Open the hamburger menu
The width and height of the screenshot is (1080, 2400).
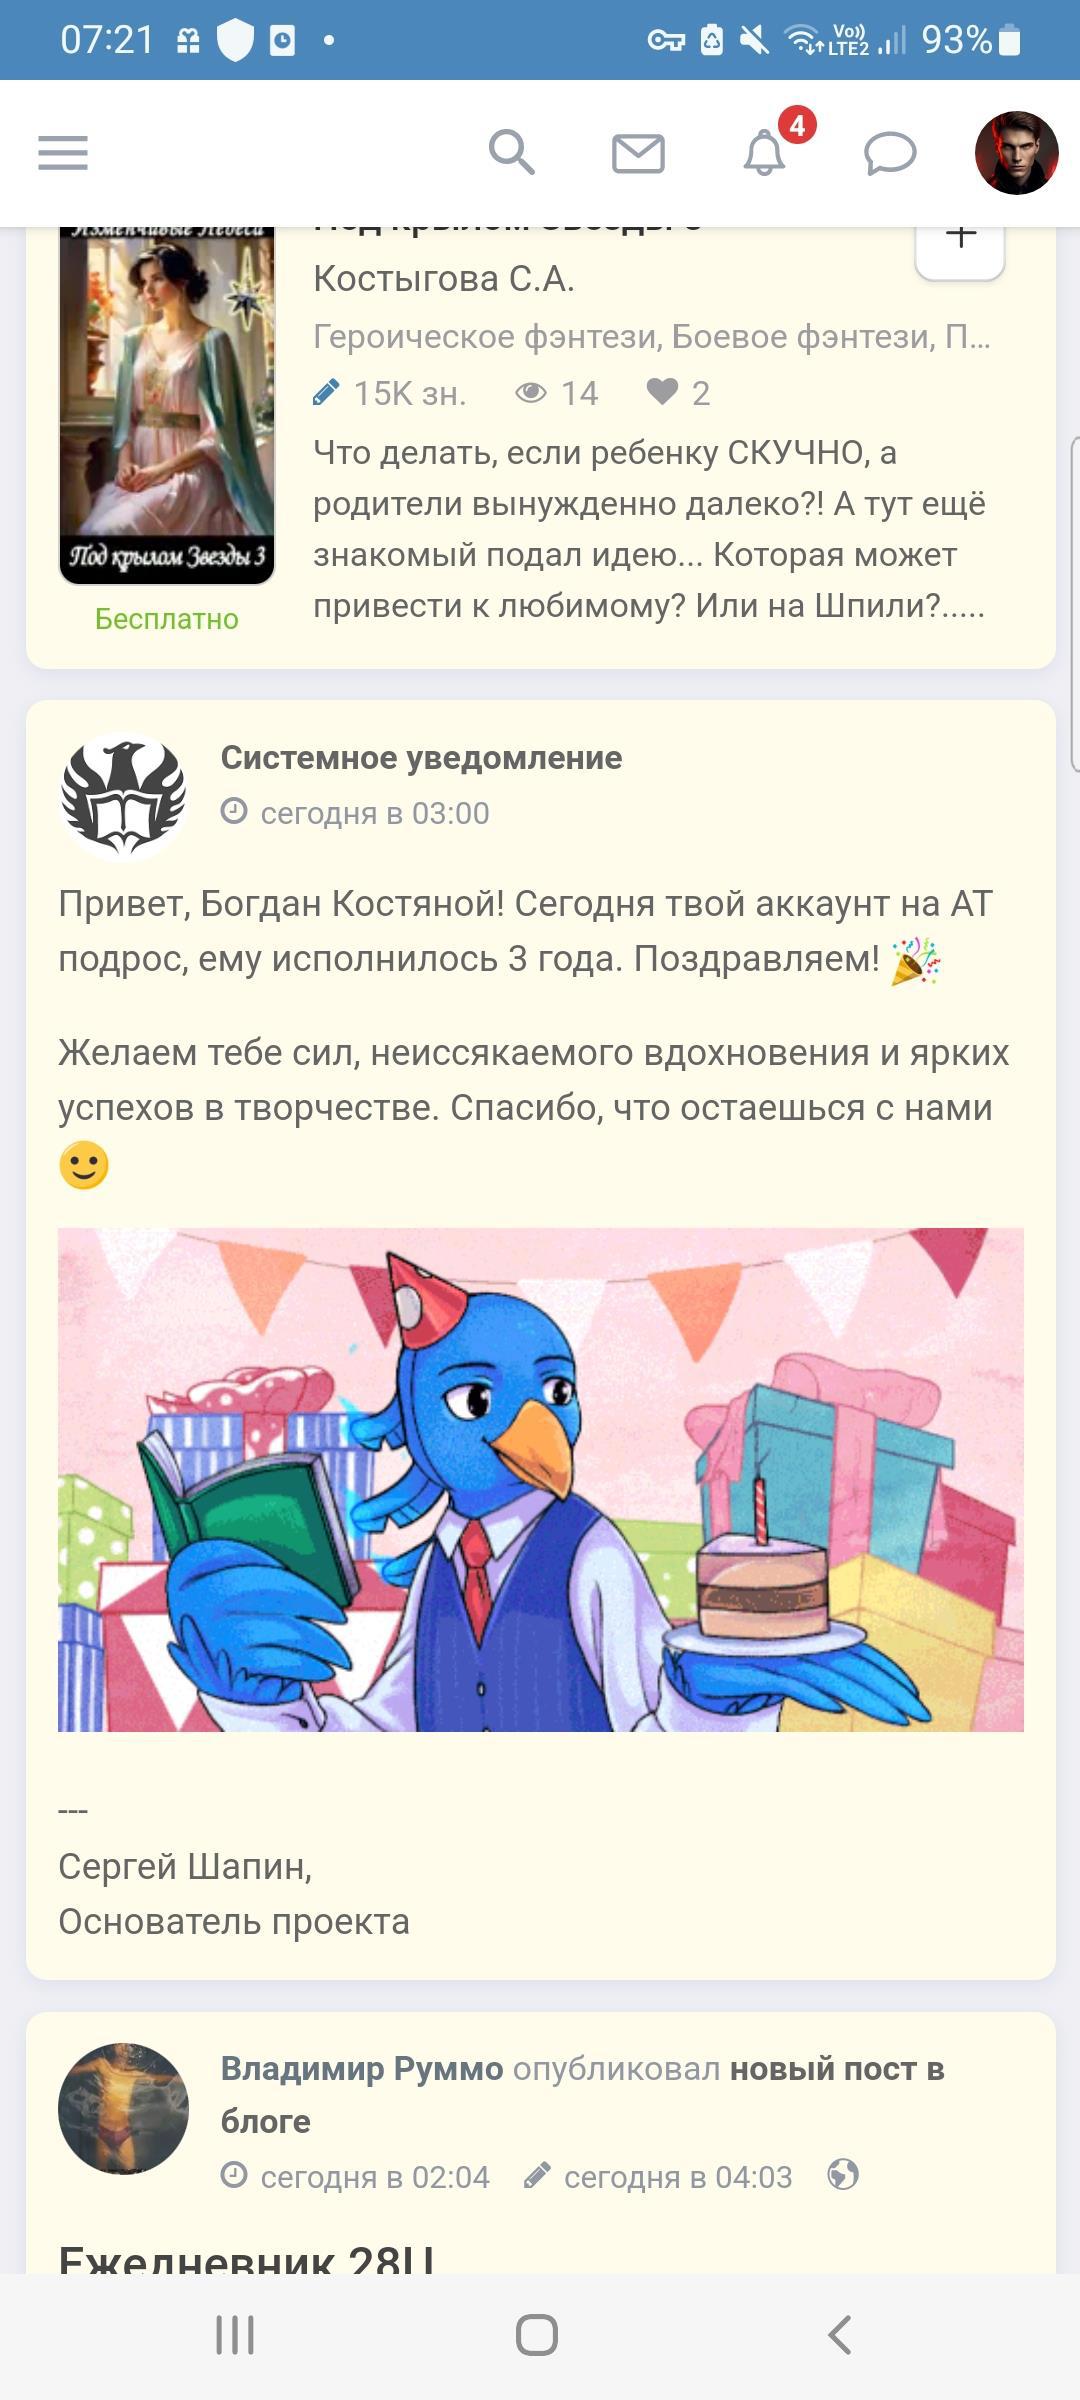tap(63, 153)
